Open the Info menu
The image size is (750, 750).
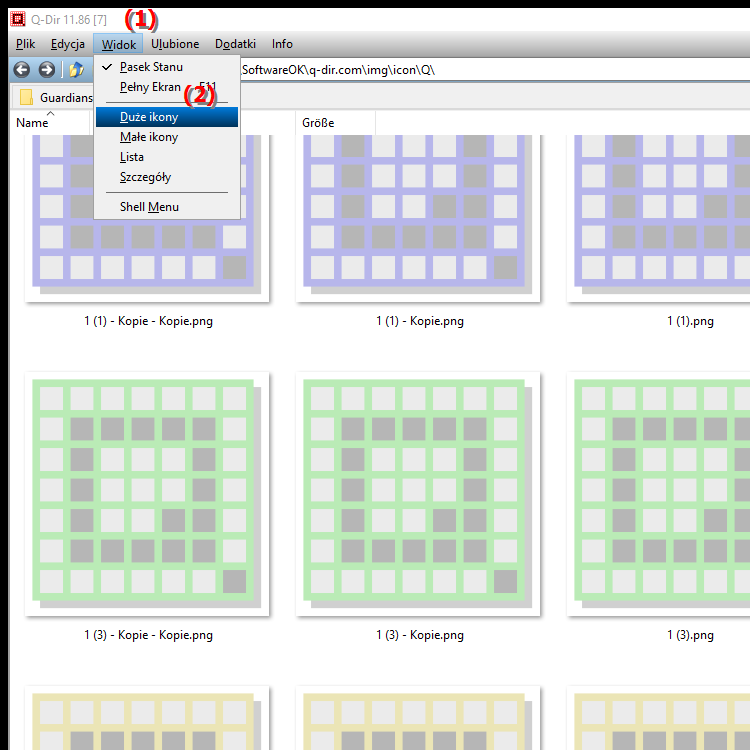(282, 44)
